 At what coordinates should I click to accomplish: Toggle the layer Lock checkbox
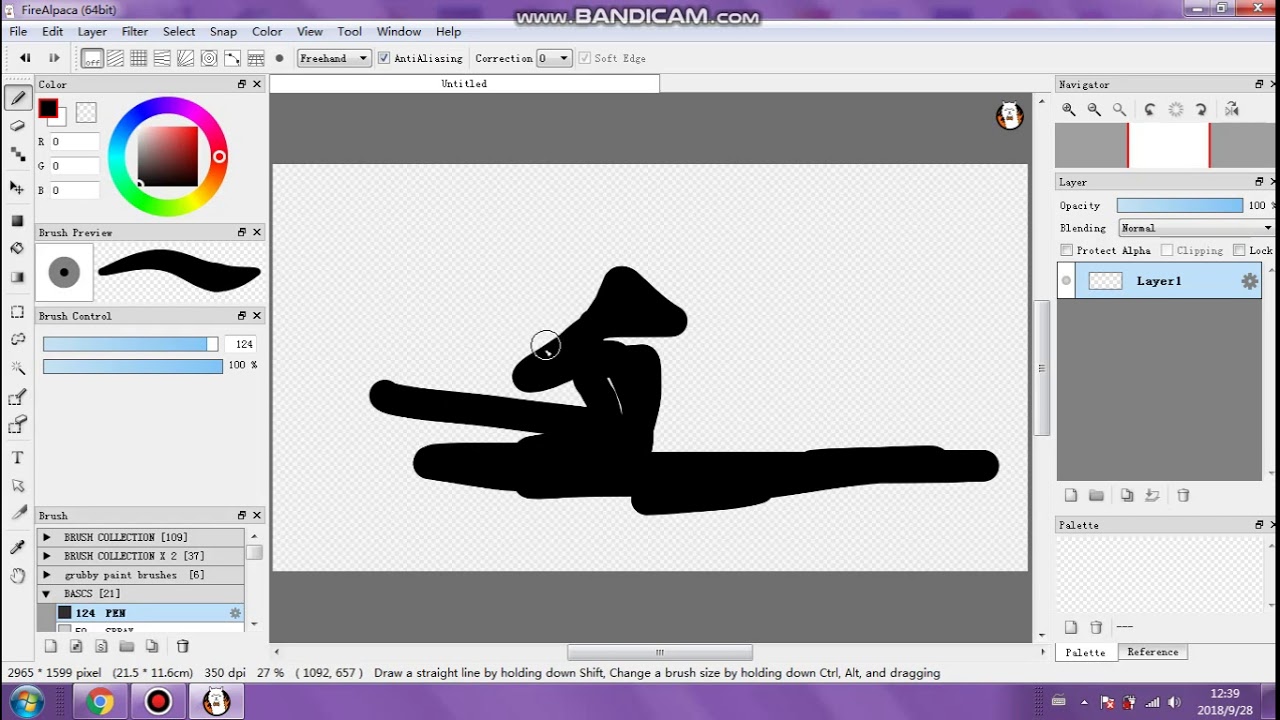(1239, 250)
